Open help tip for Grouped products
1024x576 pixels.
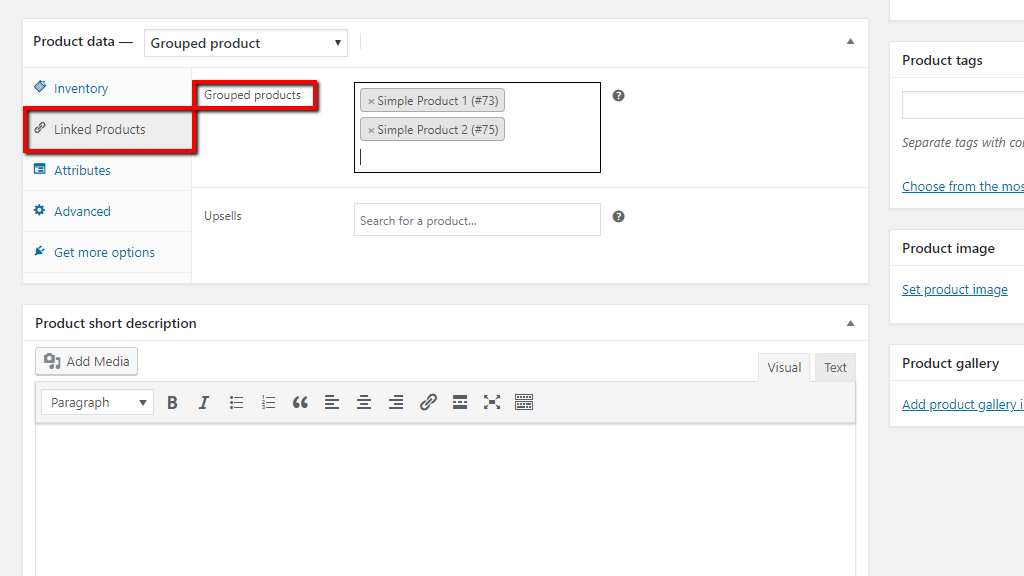tap(618, 96)
